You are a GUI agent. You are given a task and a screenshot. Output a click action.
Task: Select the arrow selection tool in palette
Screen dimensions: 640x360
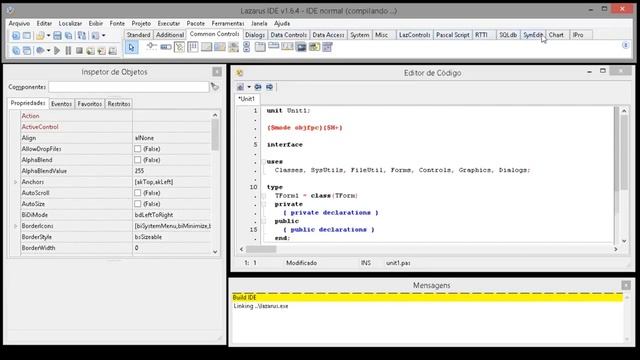pyautogui.click(x=131, y=47)
